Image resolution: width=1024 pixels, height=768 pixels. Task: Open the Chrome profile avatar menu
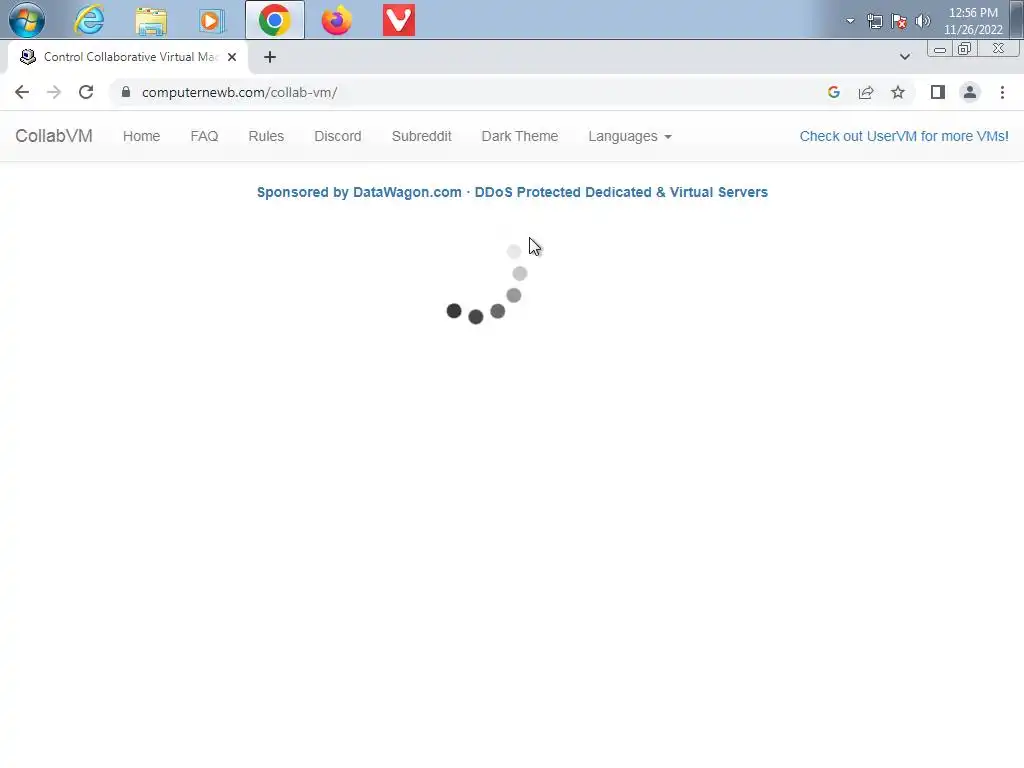coord(970,92)
